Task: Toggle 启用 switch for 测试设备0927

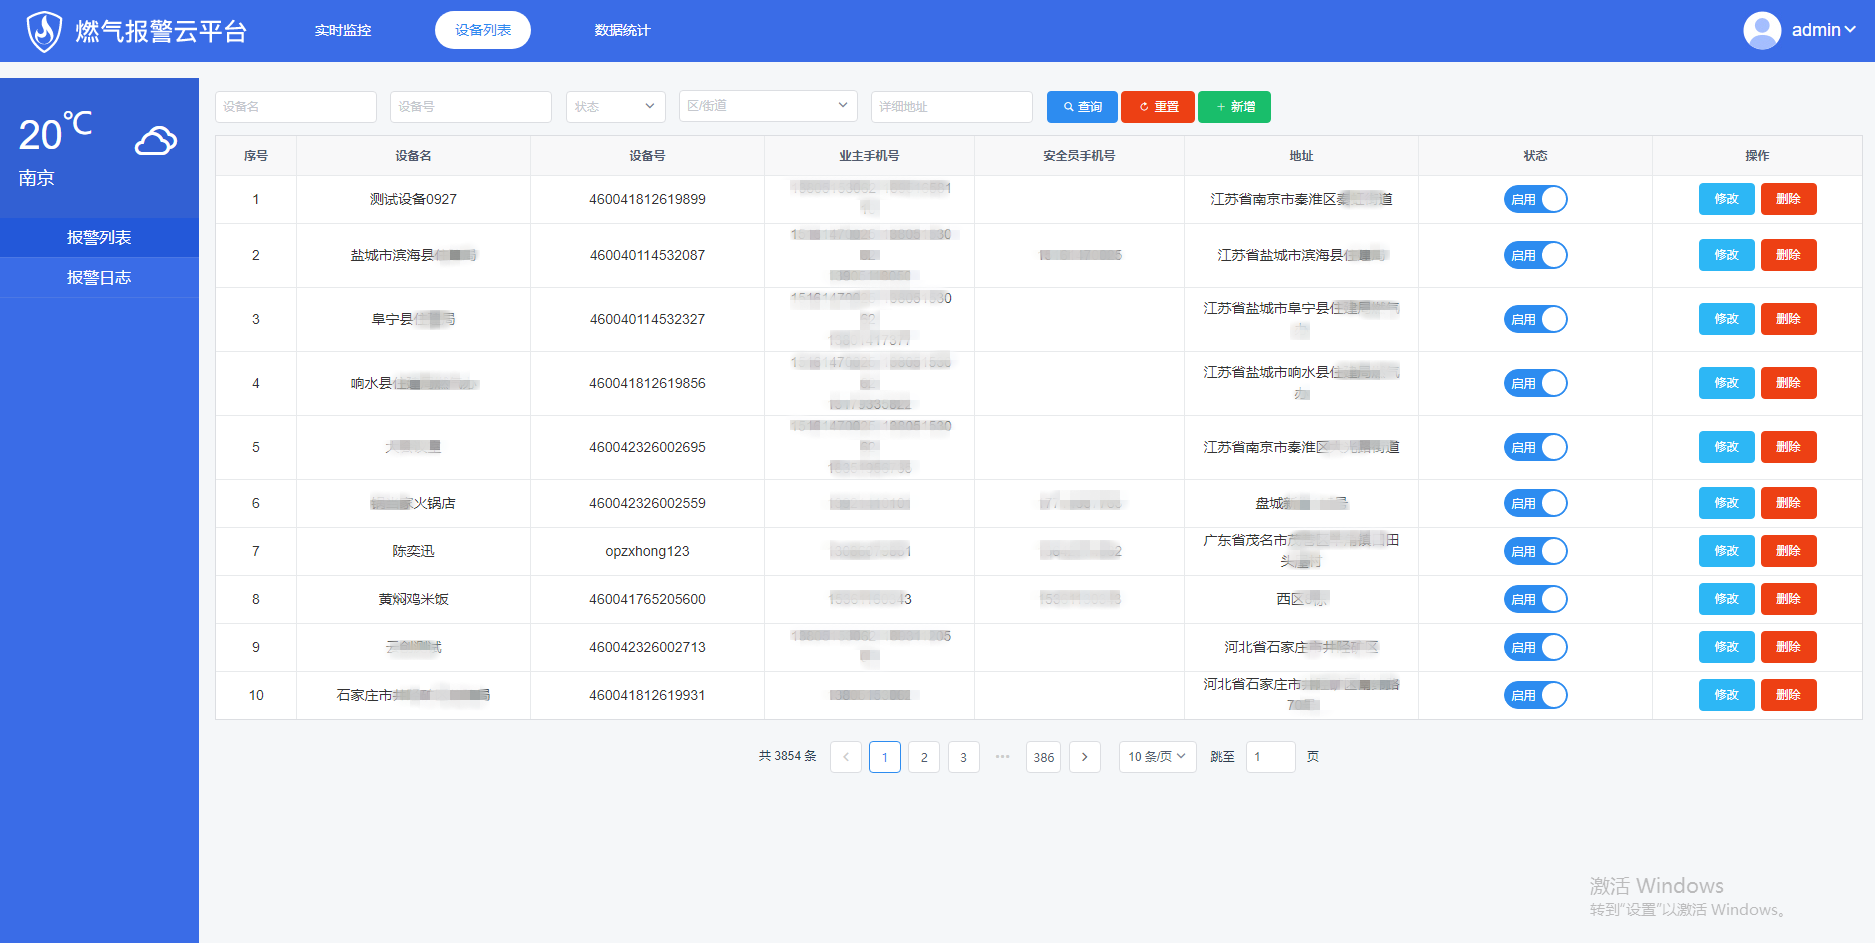Action: tap(1535, 200)
